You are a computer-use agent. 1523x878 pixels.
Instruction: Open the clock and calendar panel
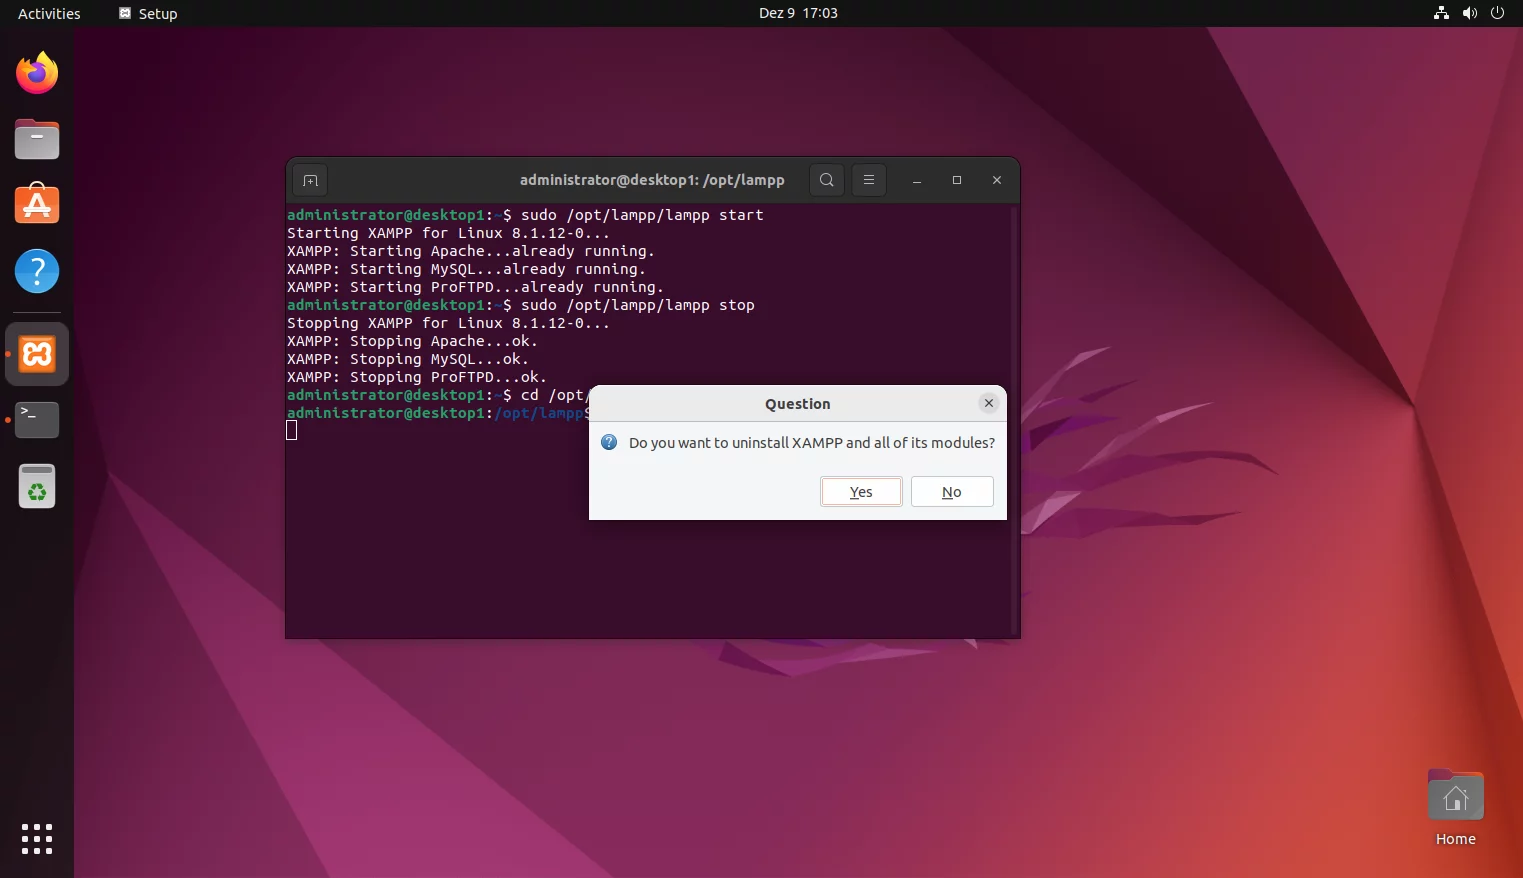tap(798, 13)
